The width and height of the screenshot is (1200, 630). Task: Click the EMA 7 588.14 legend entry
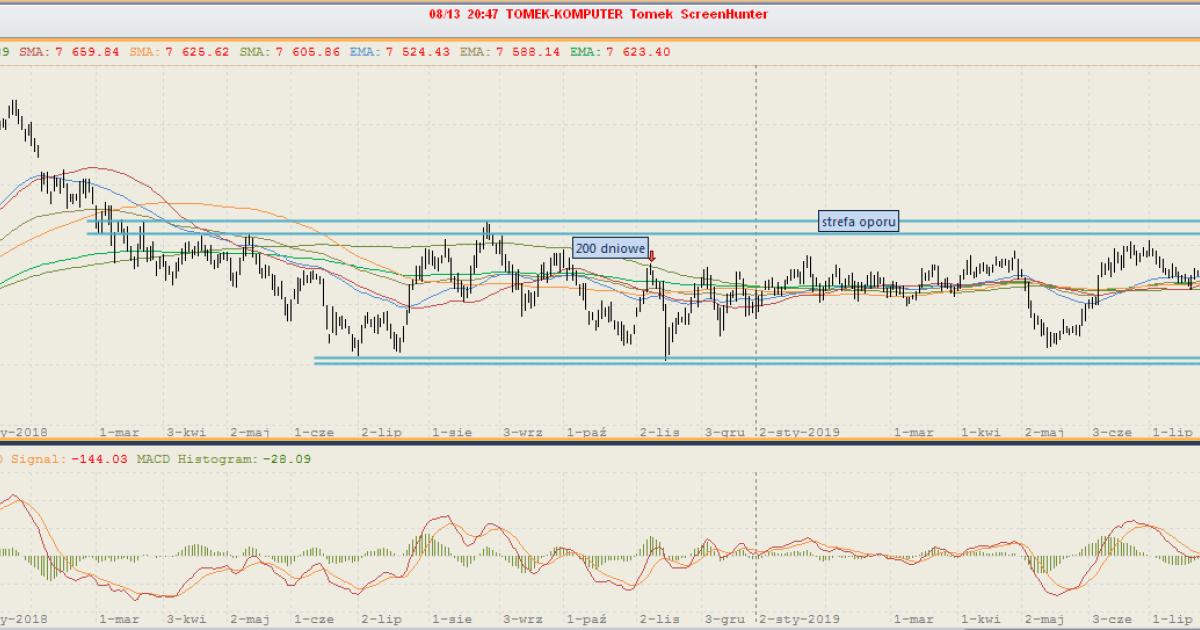[x=511, y=52]
